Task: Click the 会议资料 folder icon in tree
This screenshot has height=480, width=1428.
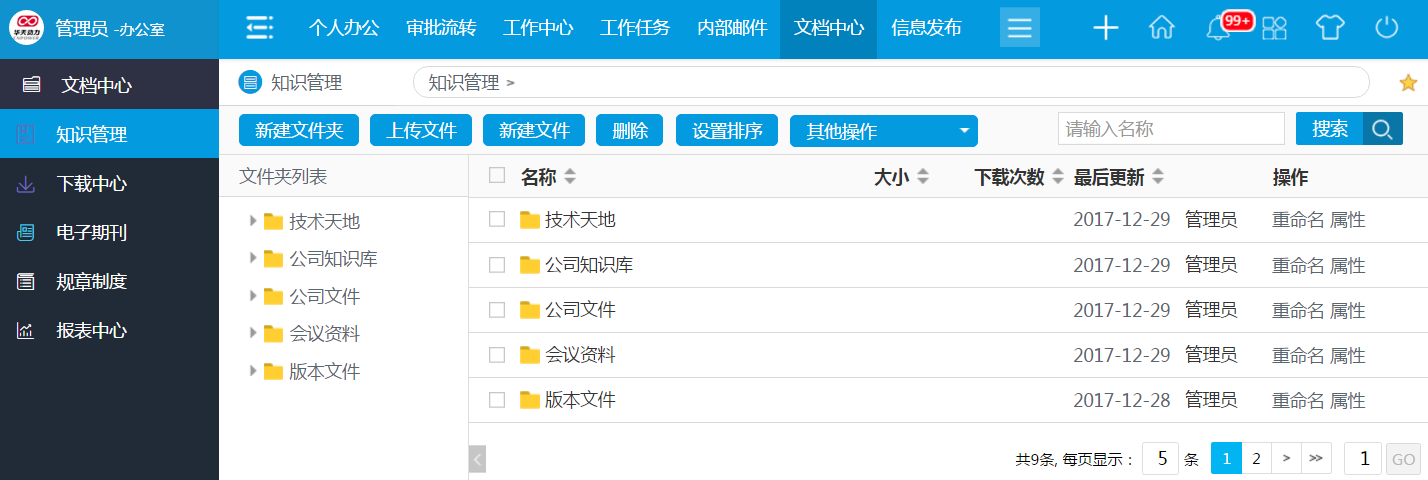Action: coord(274,334)
